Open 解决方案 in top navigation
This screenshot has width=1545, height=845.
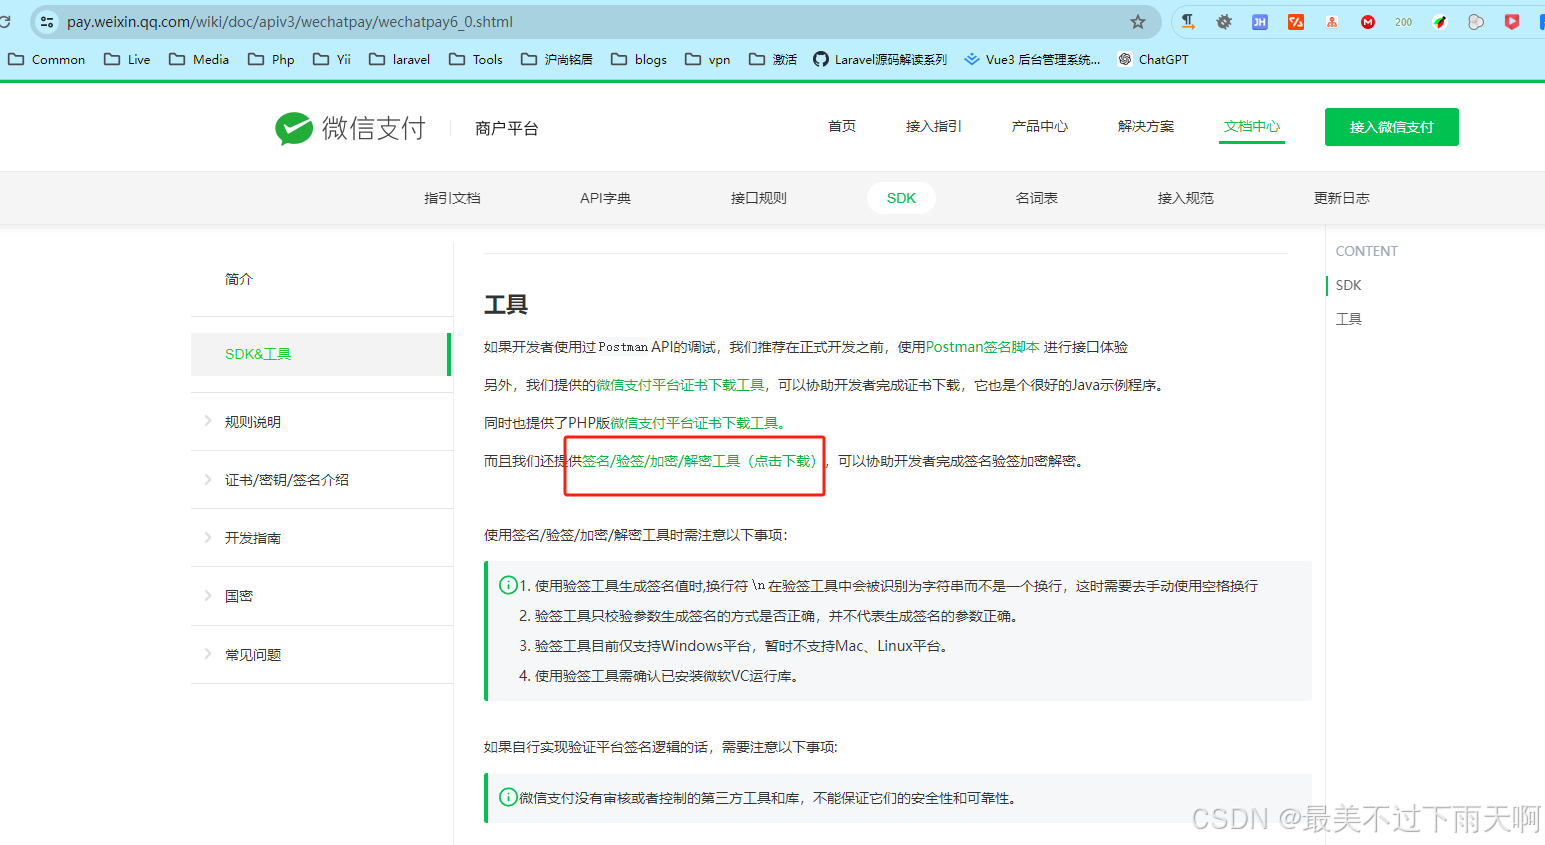1146,126
